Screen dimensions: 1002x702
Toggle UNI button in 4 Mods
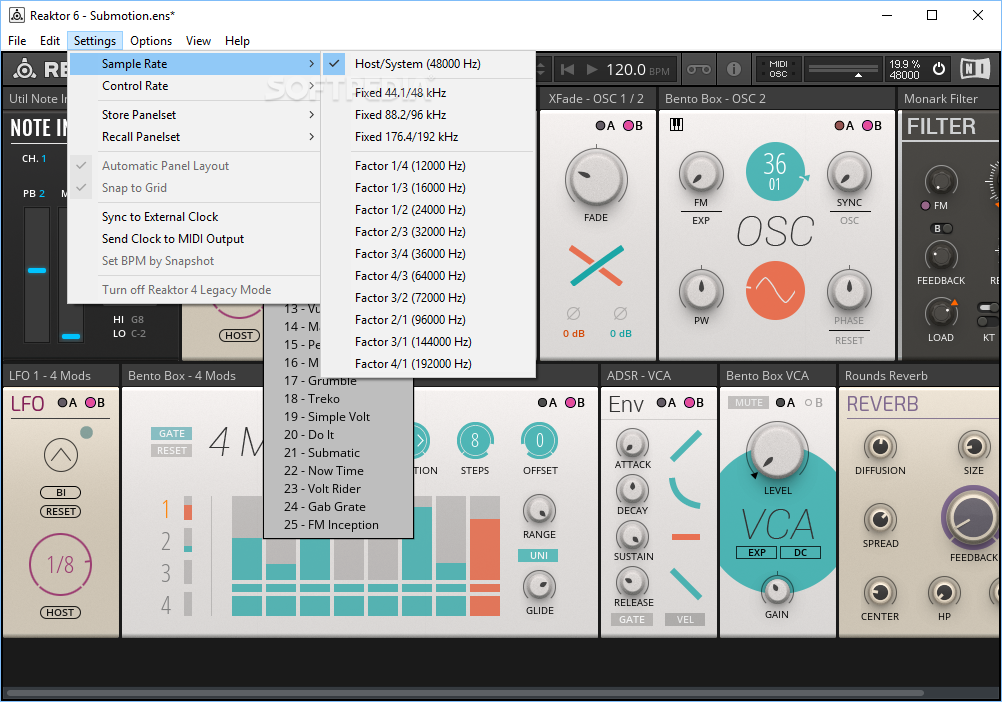(x=538, y=555)
